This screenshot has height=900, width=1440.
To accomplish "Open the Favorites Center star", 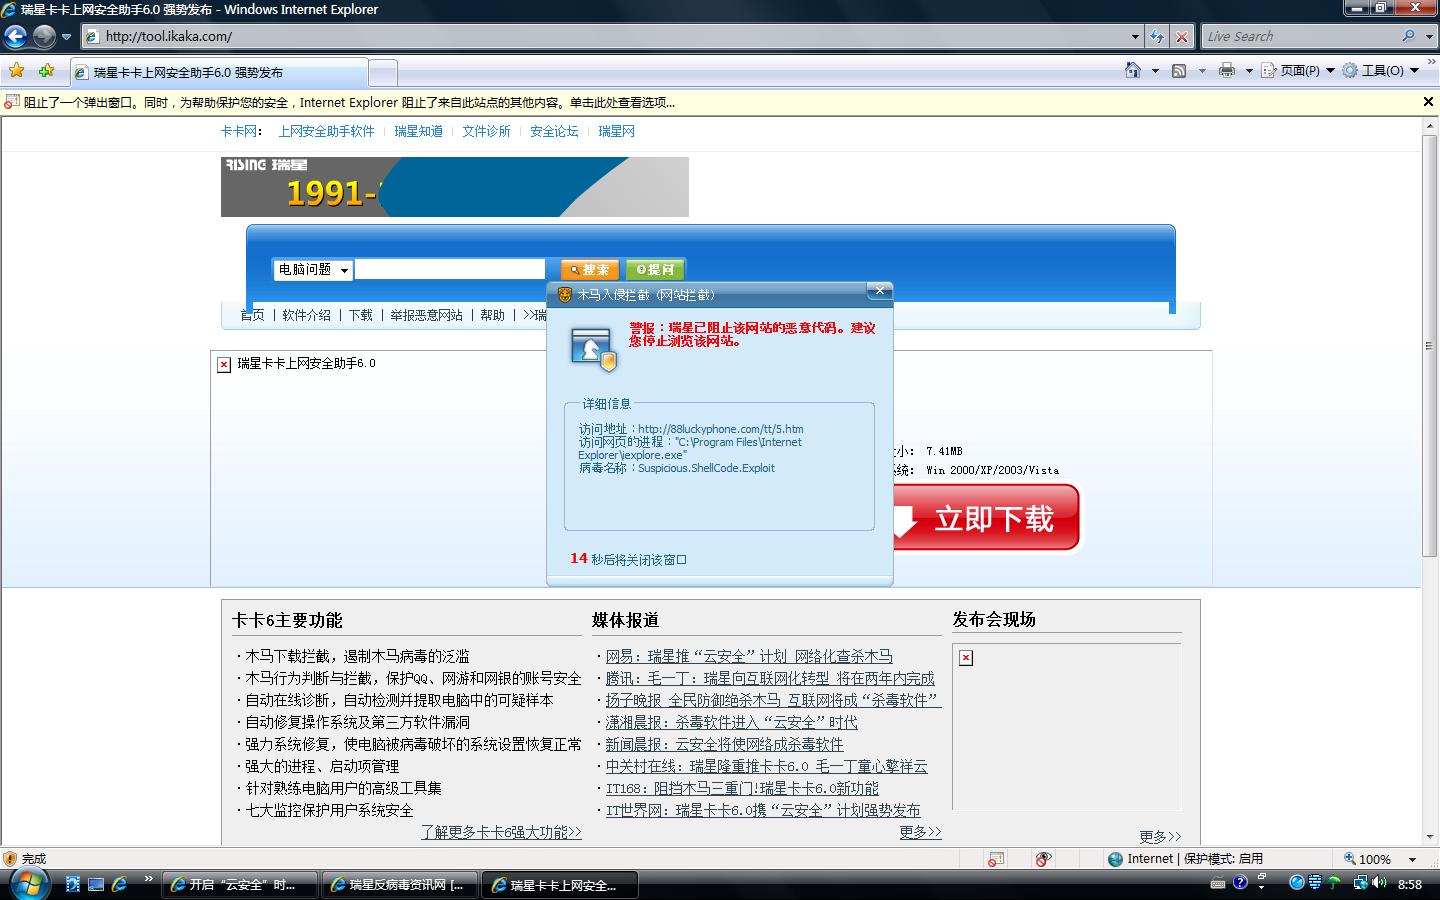I will [16, 71].
